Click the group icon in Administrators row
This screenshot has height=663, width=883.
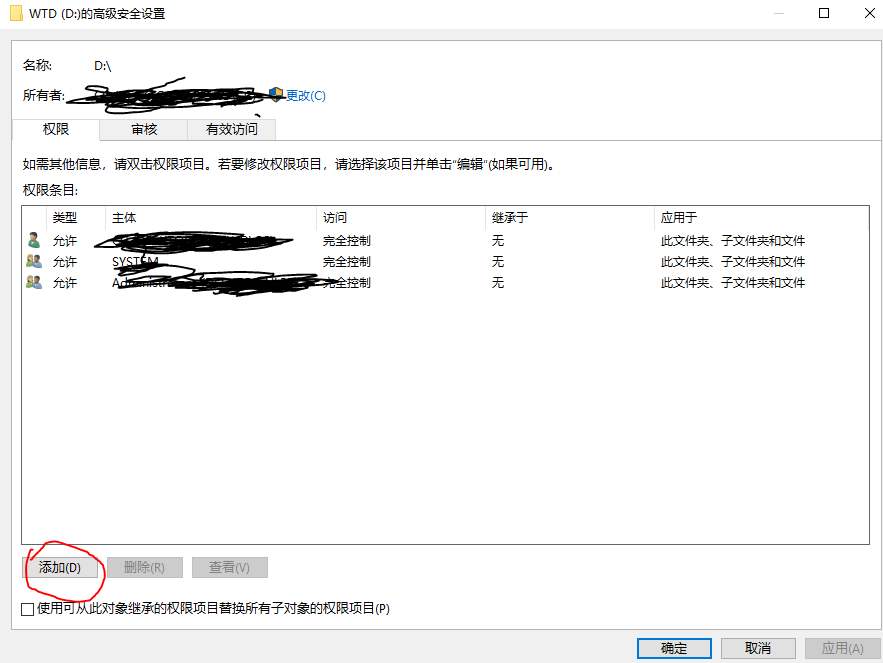[34, 282]
